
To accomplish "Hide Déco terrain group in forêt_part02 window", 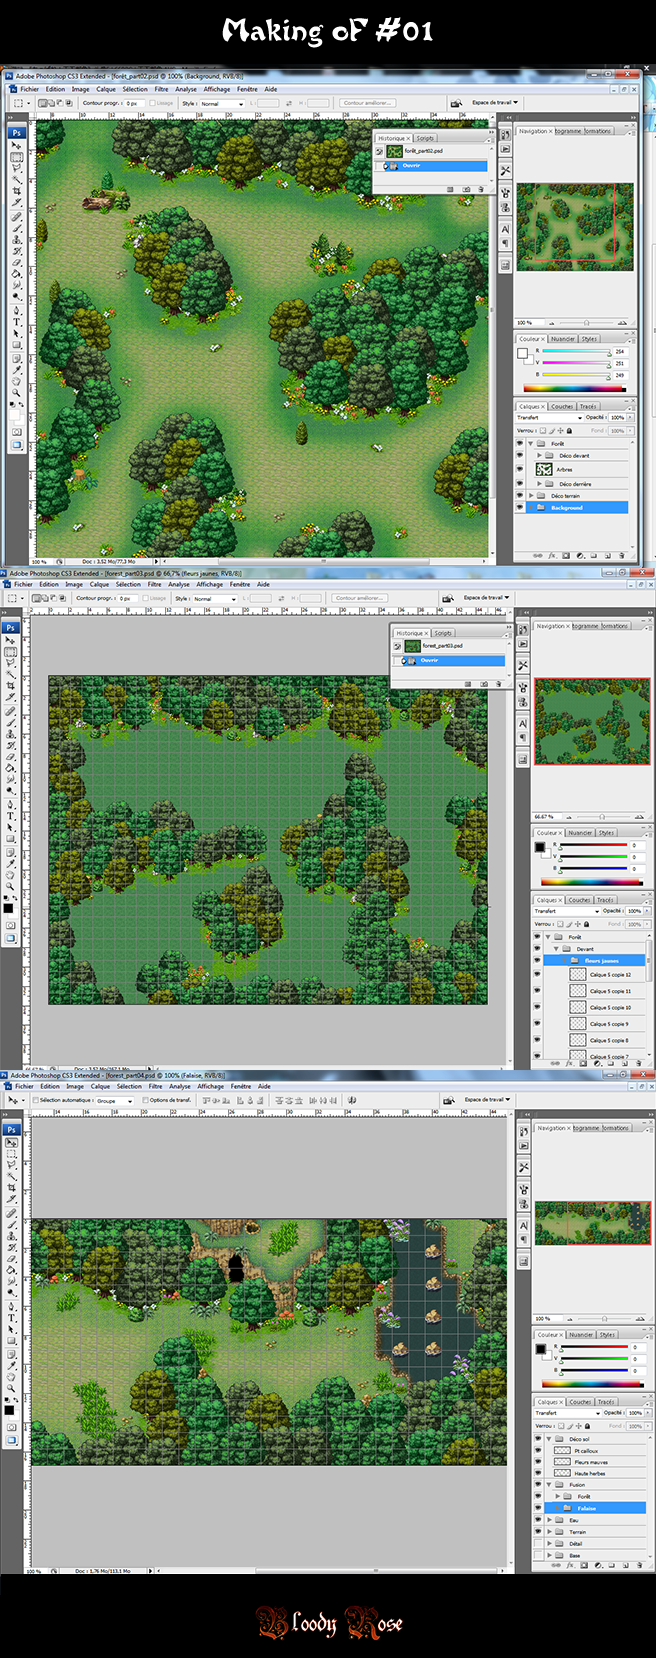I will (x=520, y=495).
